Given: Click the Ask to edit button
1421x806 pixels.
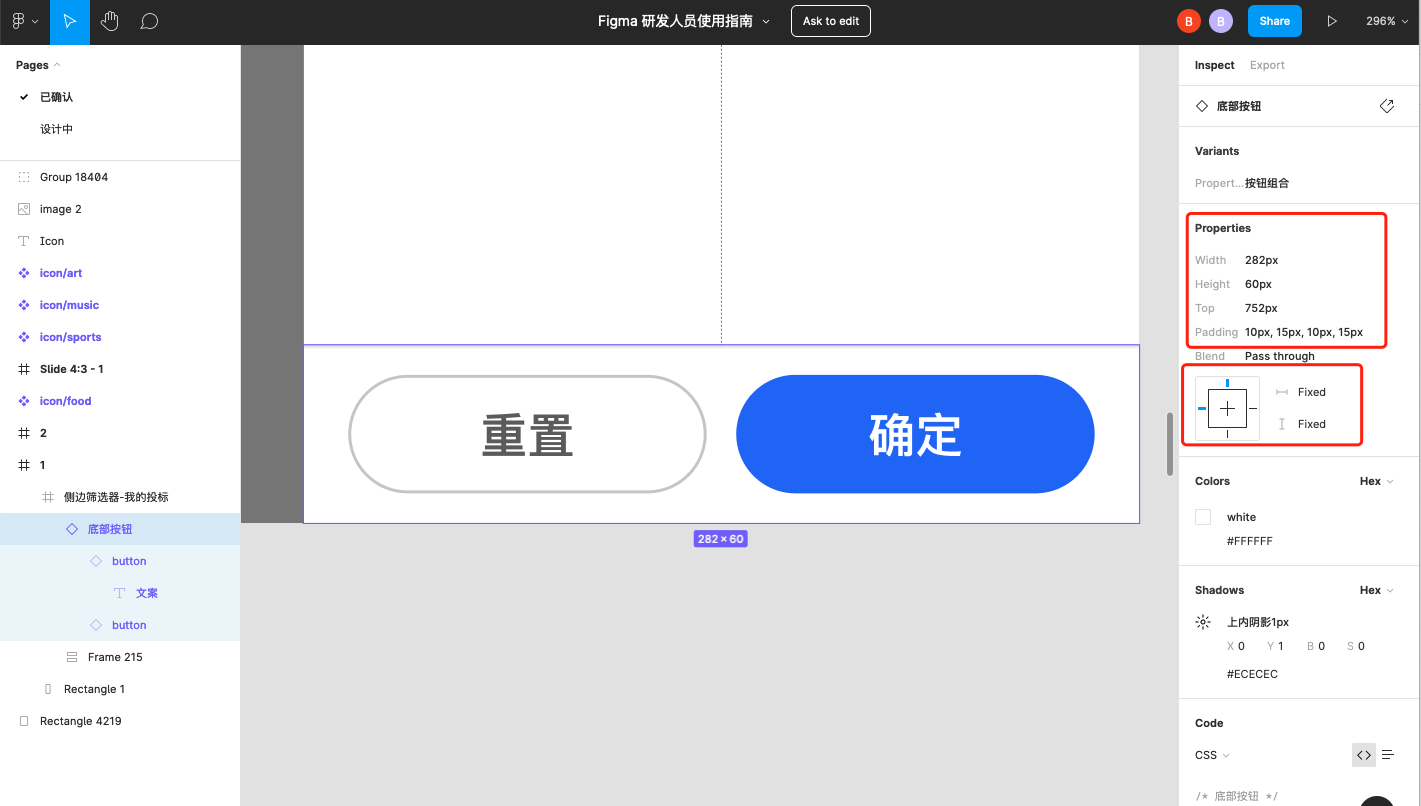Looking at the screenshot, I should [831, 21].
